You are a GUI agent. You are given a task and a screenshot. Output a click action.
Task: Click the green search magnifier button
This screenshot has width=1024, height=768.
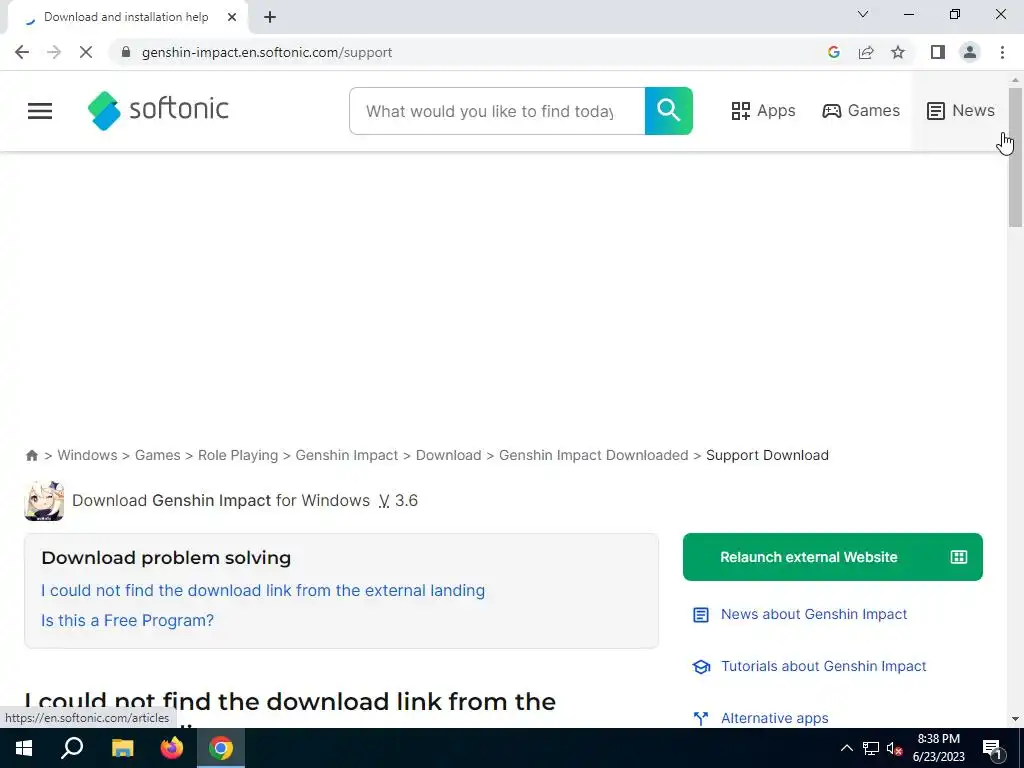click(669, 111)
